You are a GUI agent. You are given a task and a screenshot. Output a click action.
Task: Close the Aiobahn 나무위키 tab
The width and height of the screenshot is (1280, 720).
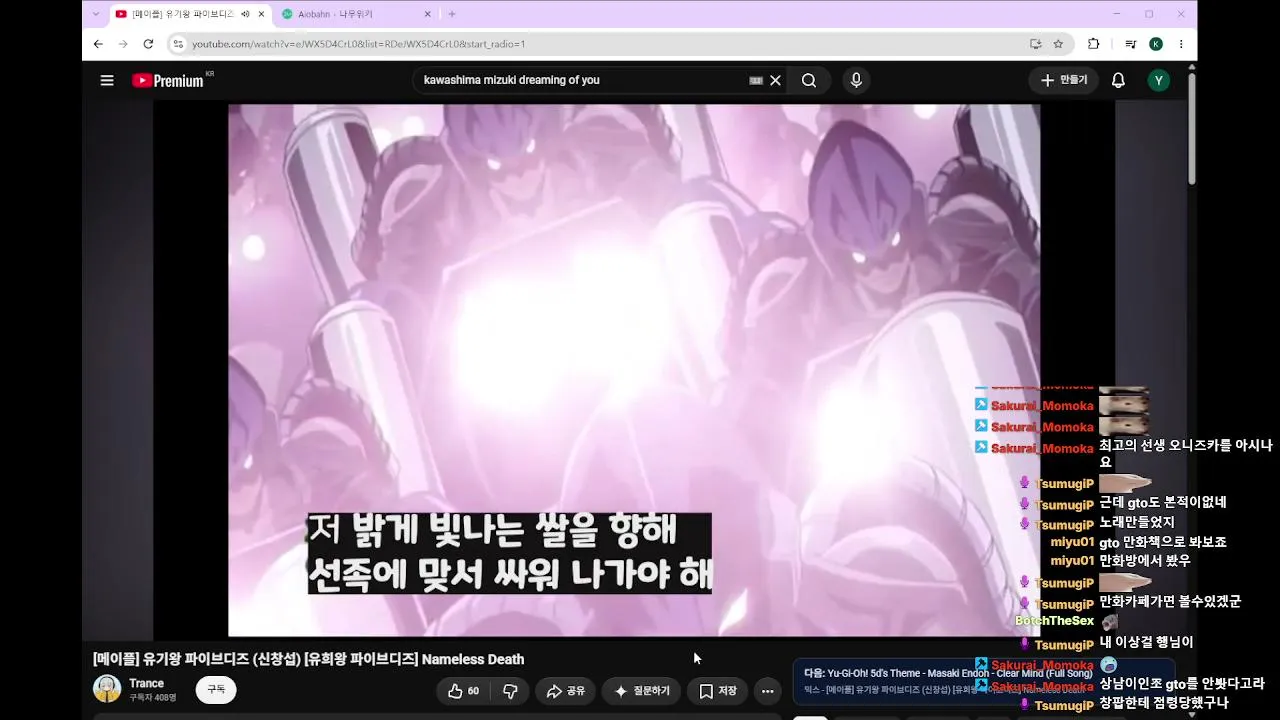tap(428, 14)
